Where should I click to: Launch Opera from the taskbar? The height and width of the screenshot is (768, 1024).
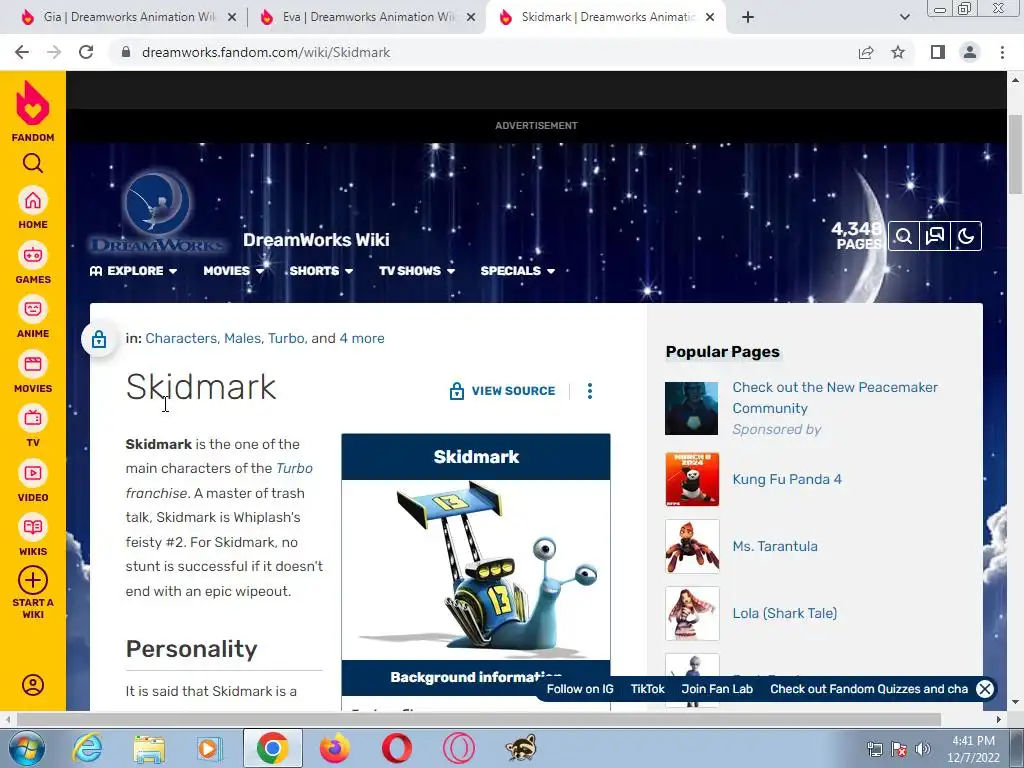pyautogui.click(x=396, y=748)
